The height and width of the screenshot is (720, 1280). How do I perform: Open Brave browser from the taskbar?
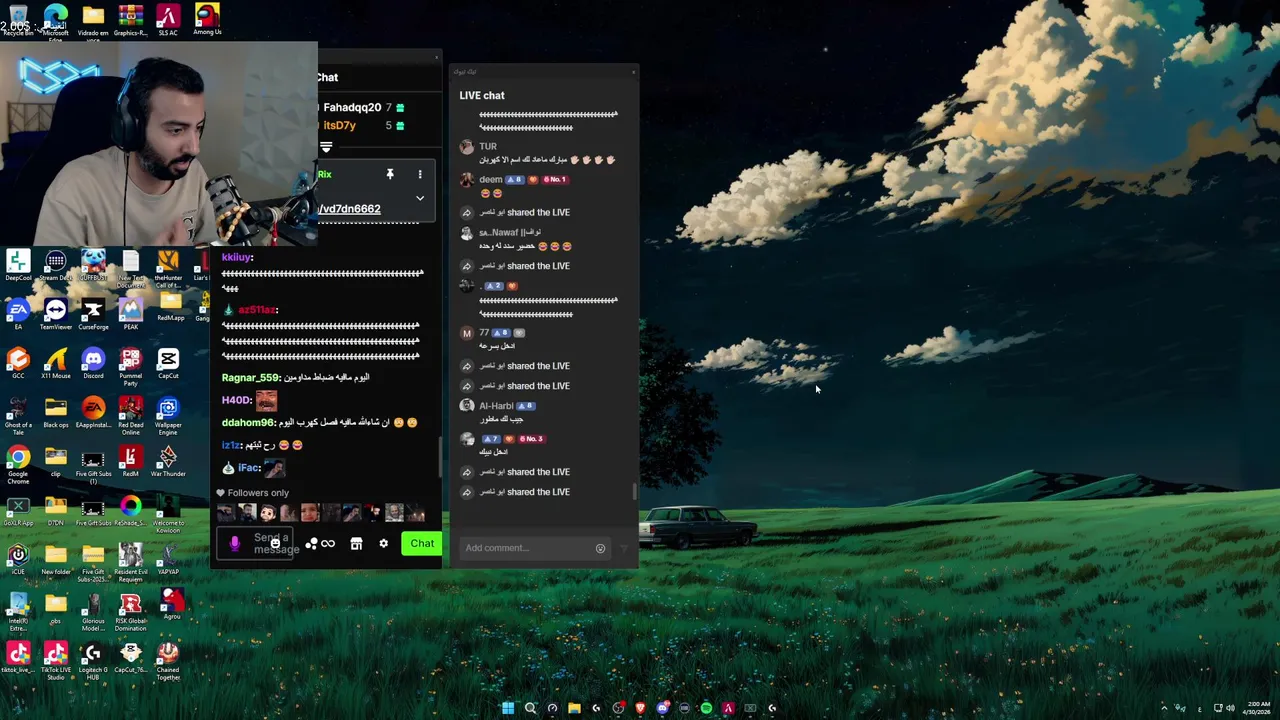pos(640,708)
